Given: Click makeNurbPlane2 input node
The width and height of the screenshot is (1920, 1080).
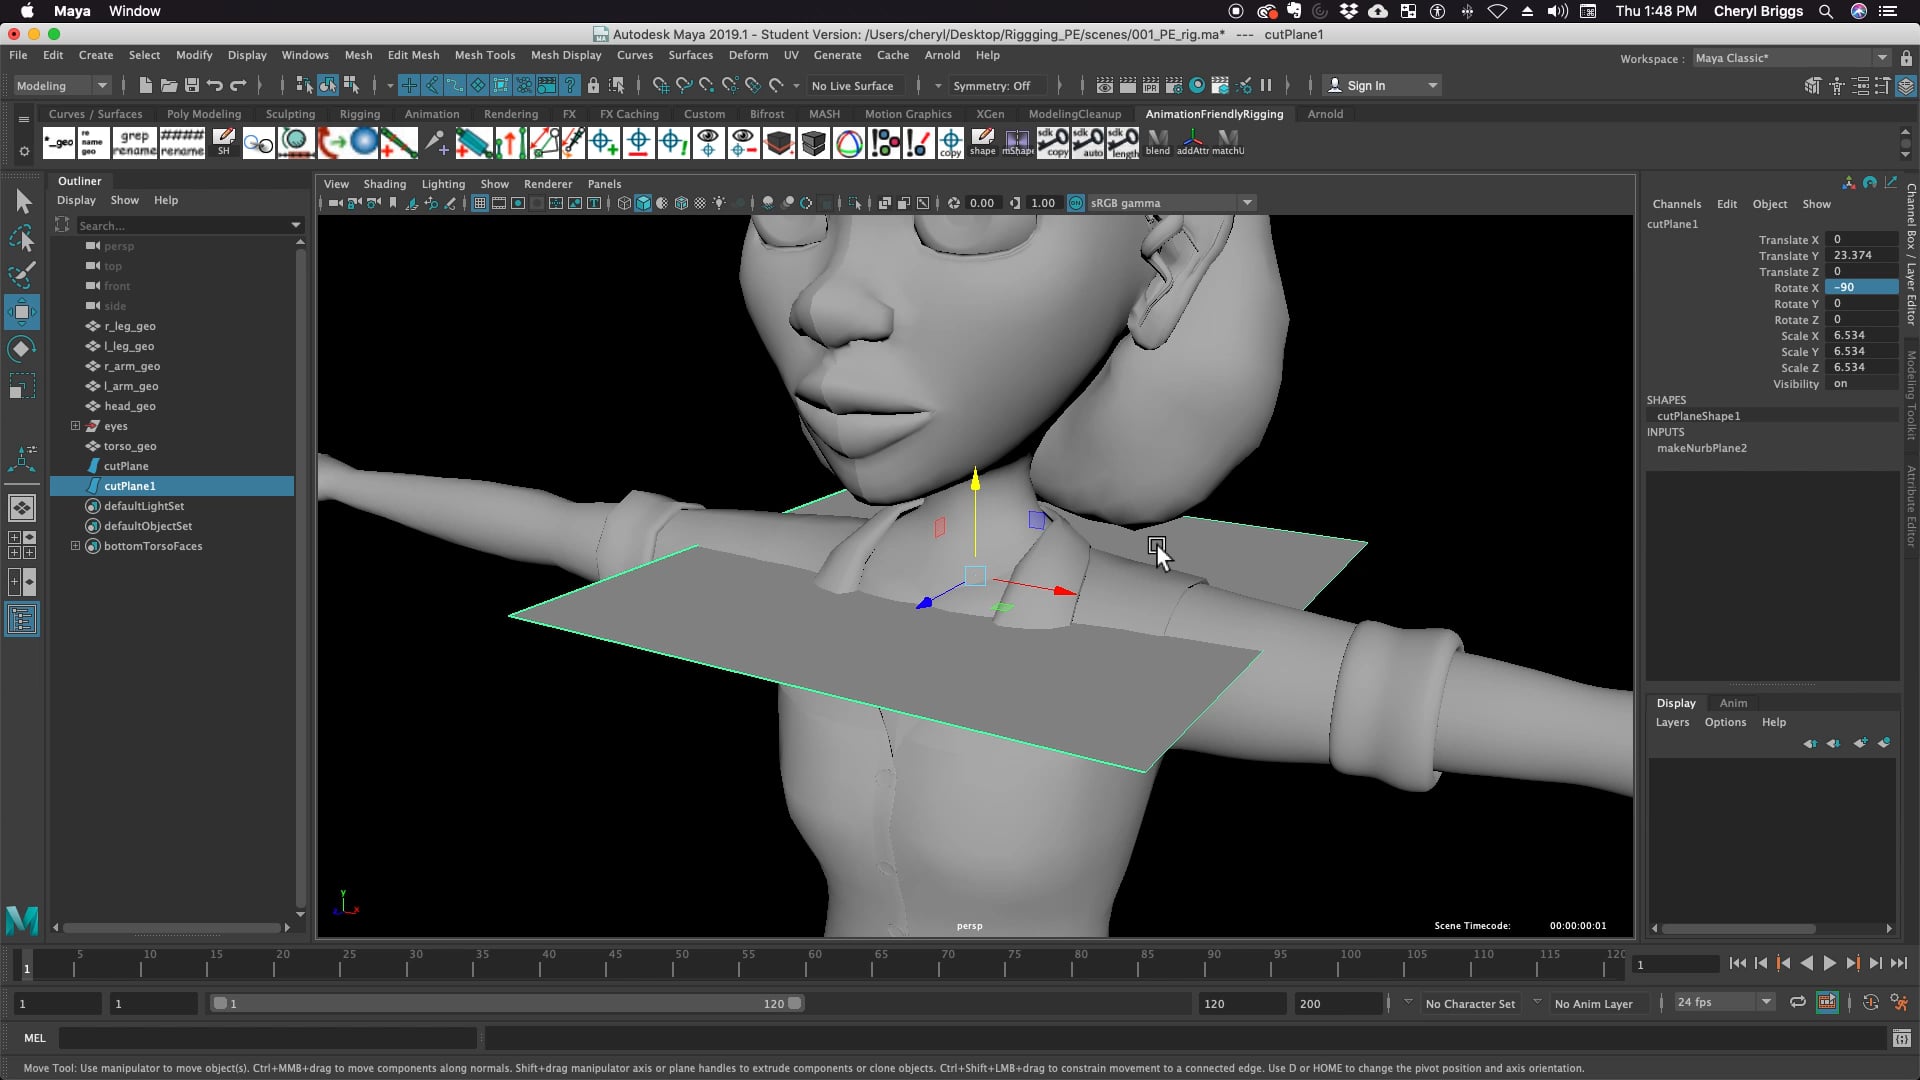Looking at the screenshot, I should coord(1701,448).
